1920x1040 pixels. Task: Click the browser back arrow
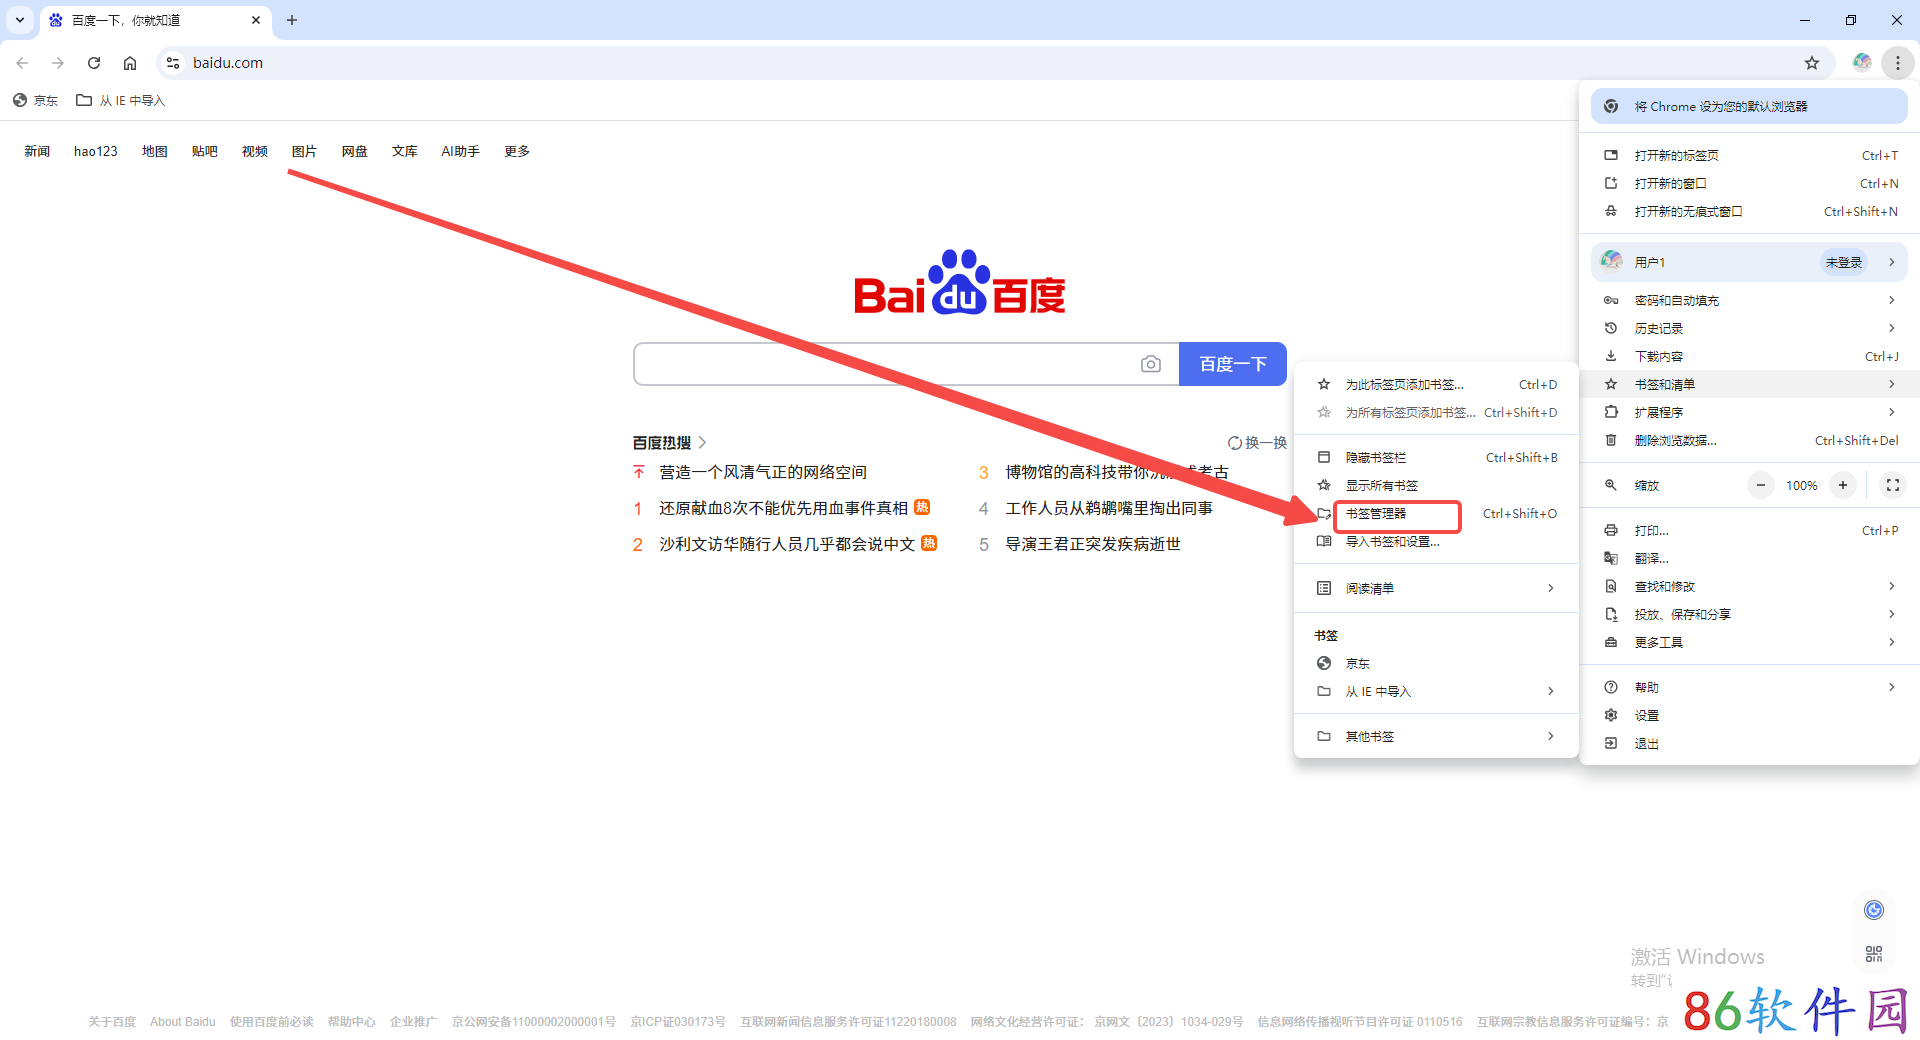(22, 63)
